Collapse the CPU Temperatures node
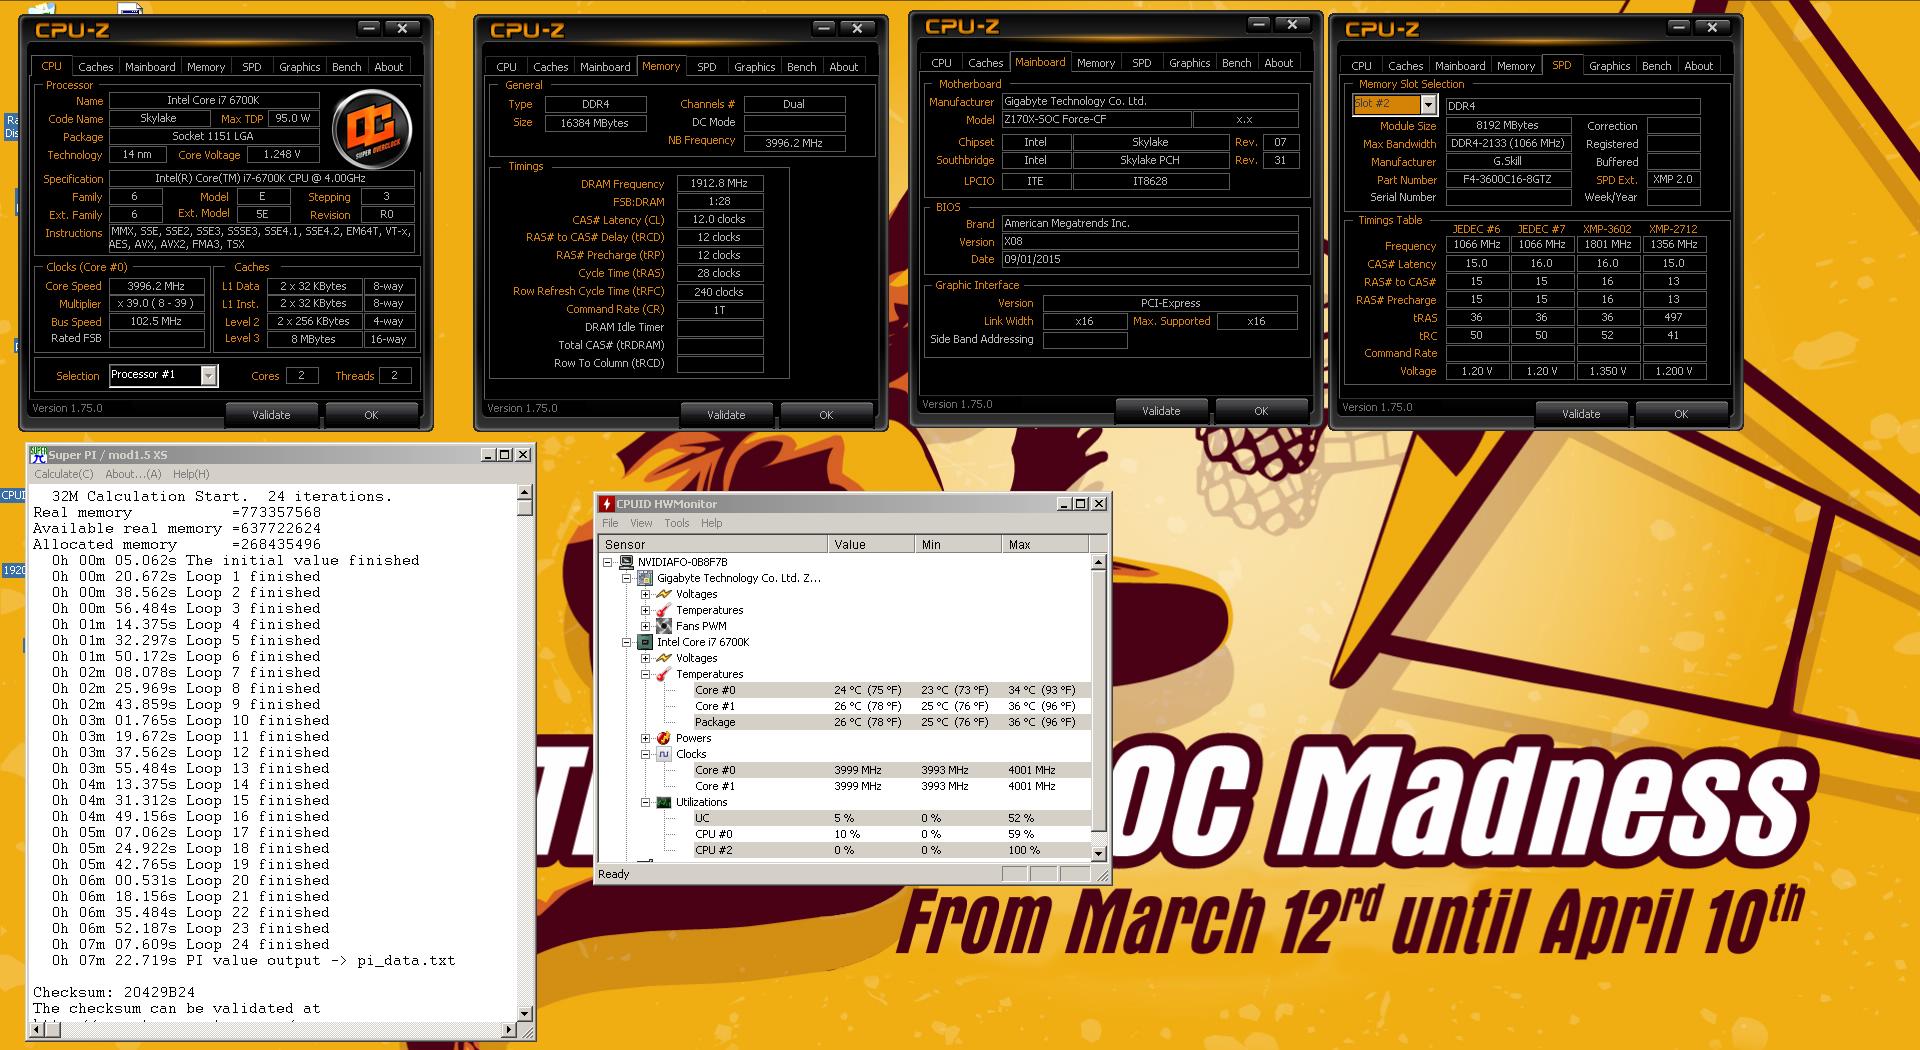 pos(645,674)
